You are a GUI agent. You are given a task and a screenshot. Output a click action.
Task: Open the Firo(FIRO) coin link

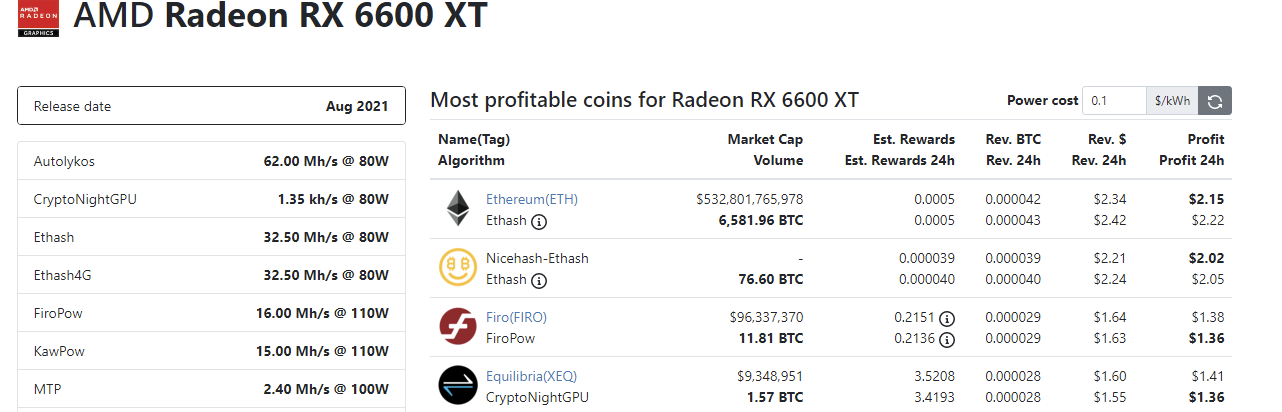click(516, 317)
